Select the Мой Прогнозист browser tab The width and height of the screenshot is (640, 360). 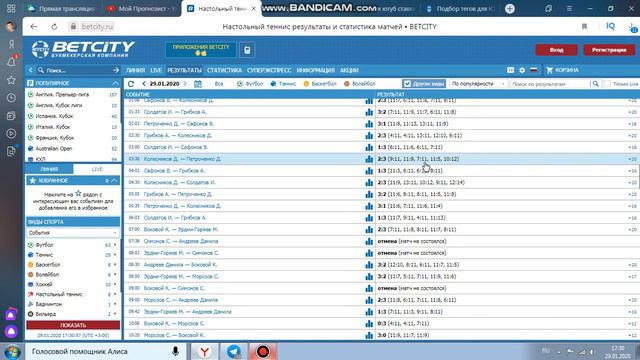click(x=142, y=9)
